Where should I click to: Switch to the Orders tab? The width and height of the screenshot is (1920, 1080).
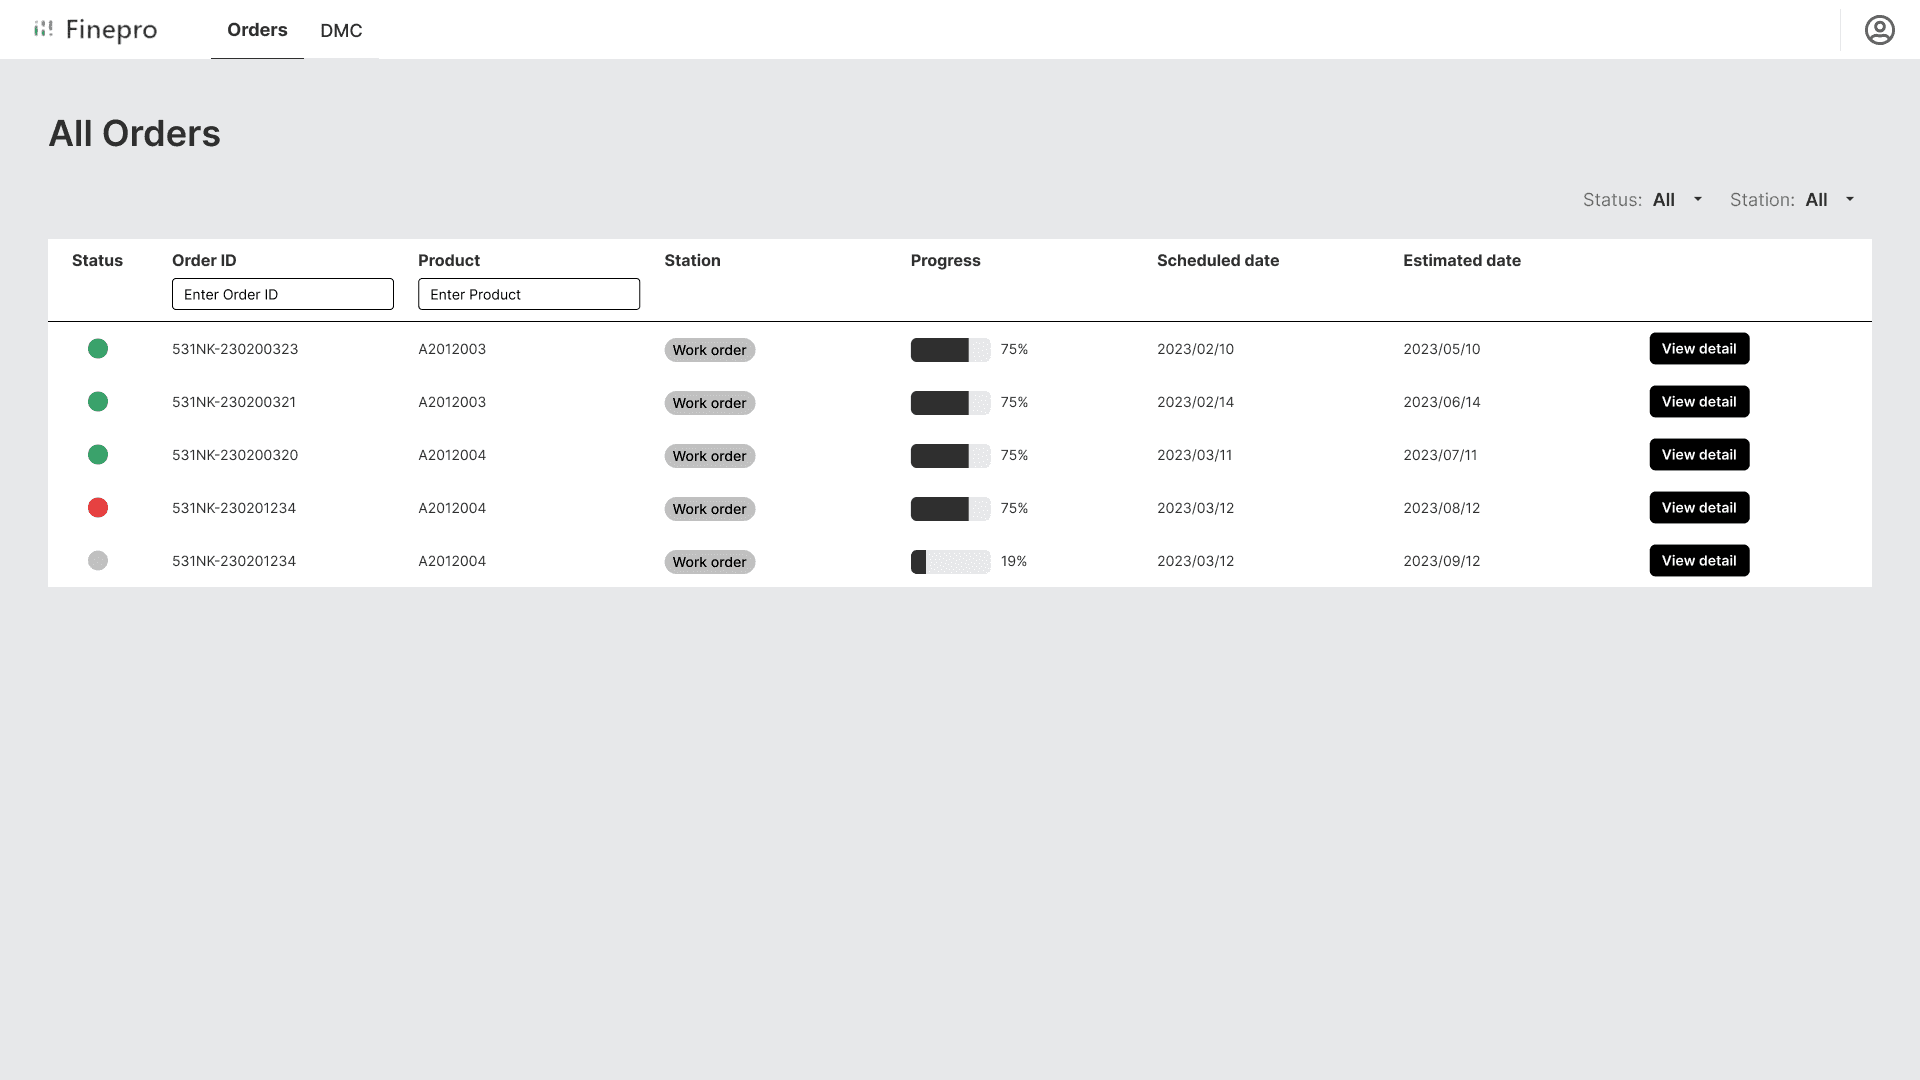coord(257,30)
